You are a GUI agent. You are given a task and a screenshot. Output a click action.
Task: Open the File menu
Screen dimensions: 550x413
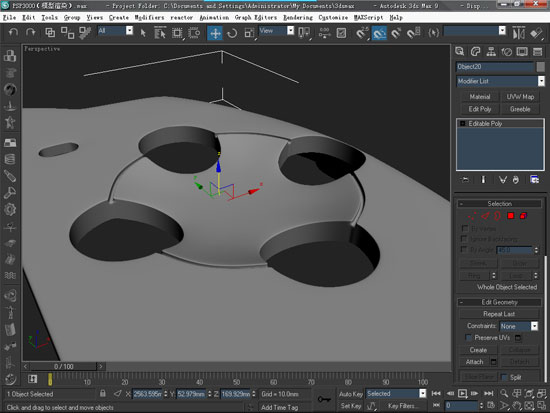[x=9, y=18]
